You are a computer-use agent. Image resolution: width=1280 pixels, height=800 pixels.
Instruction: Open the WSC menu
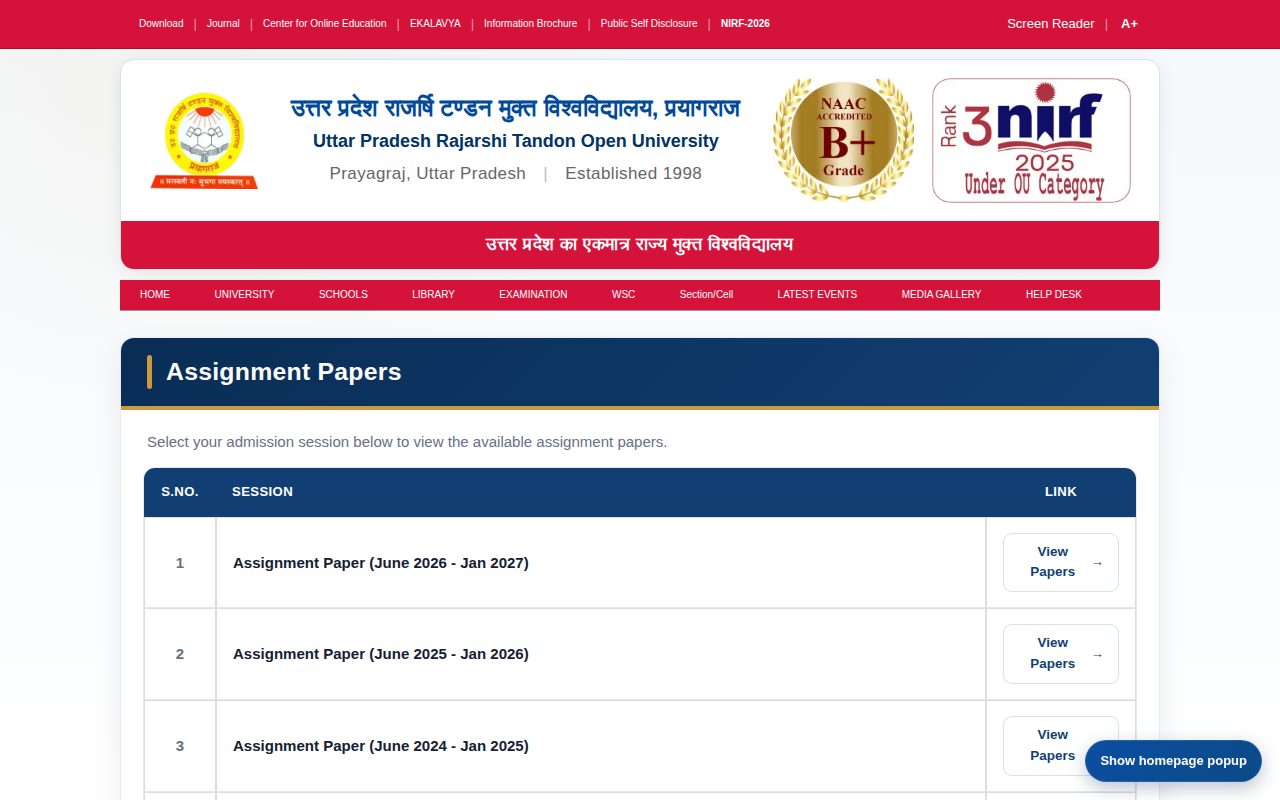623,294
